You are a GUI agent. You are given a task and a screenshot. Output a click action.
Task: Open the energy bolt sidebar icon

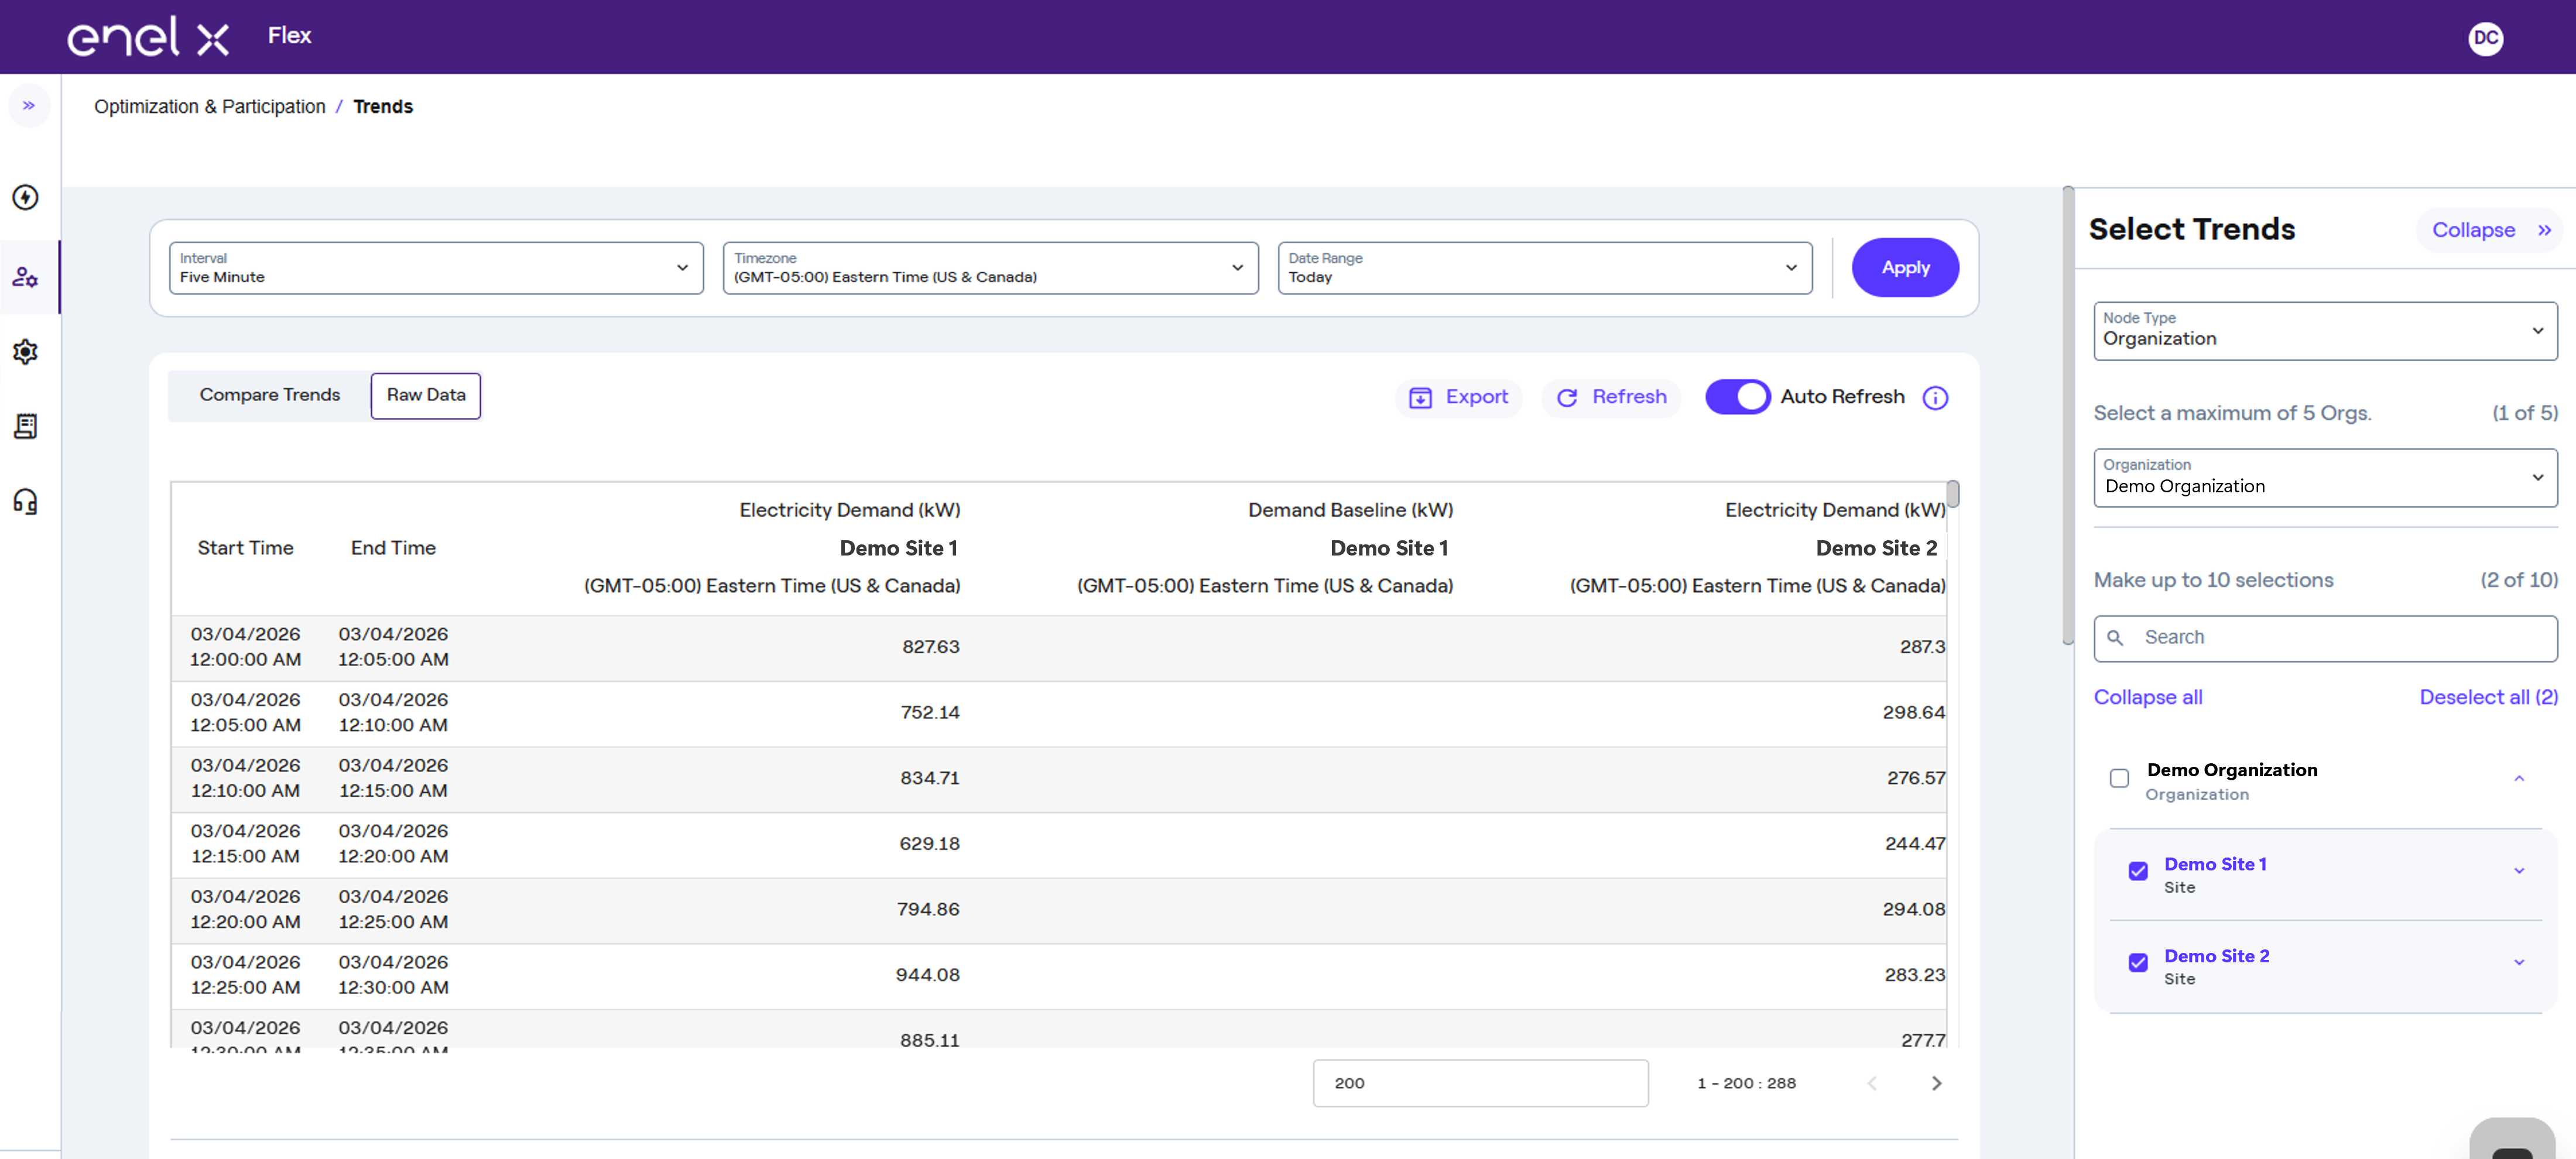(26, 197)
